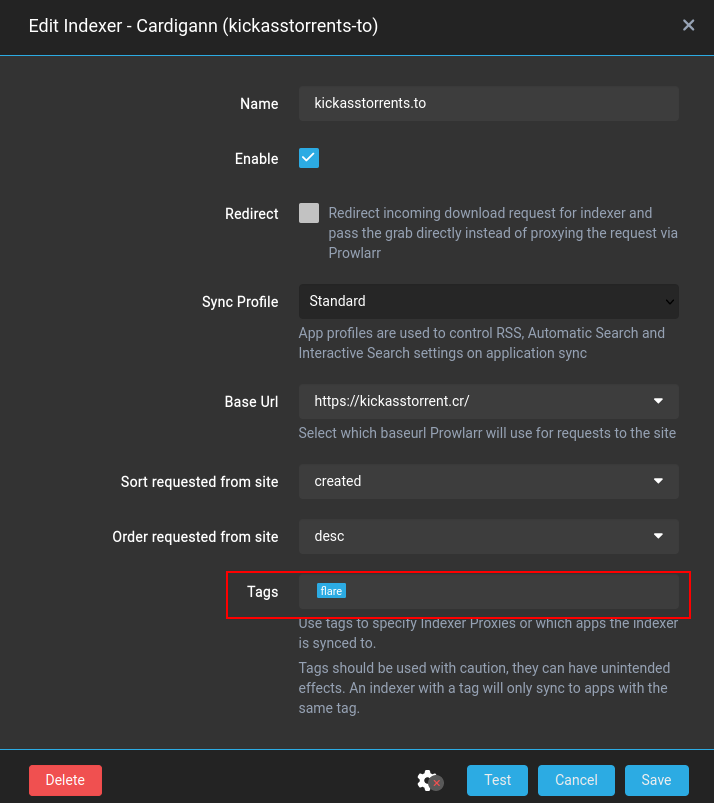This screenshot has height=803, width=714.
Task: Toggle the Enable checkbox
Action: 309,158
